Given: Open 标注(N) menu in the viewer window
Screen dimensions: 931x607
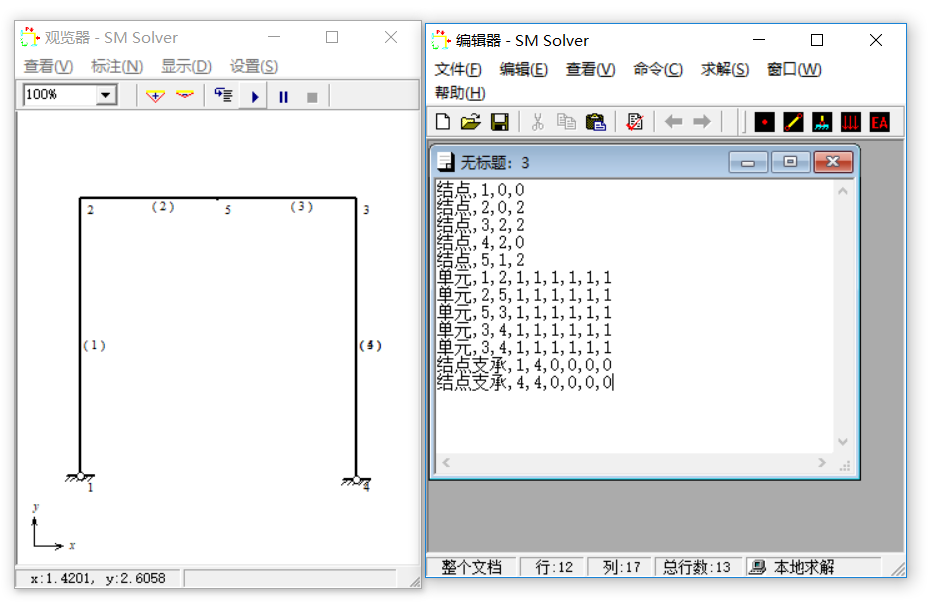Looking at the screenshot, I should (117, 67).
